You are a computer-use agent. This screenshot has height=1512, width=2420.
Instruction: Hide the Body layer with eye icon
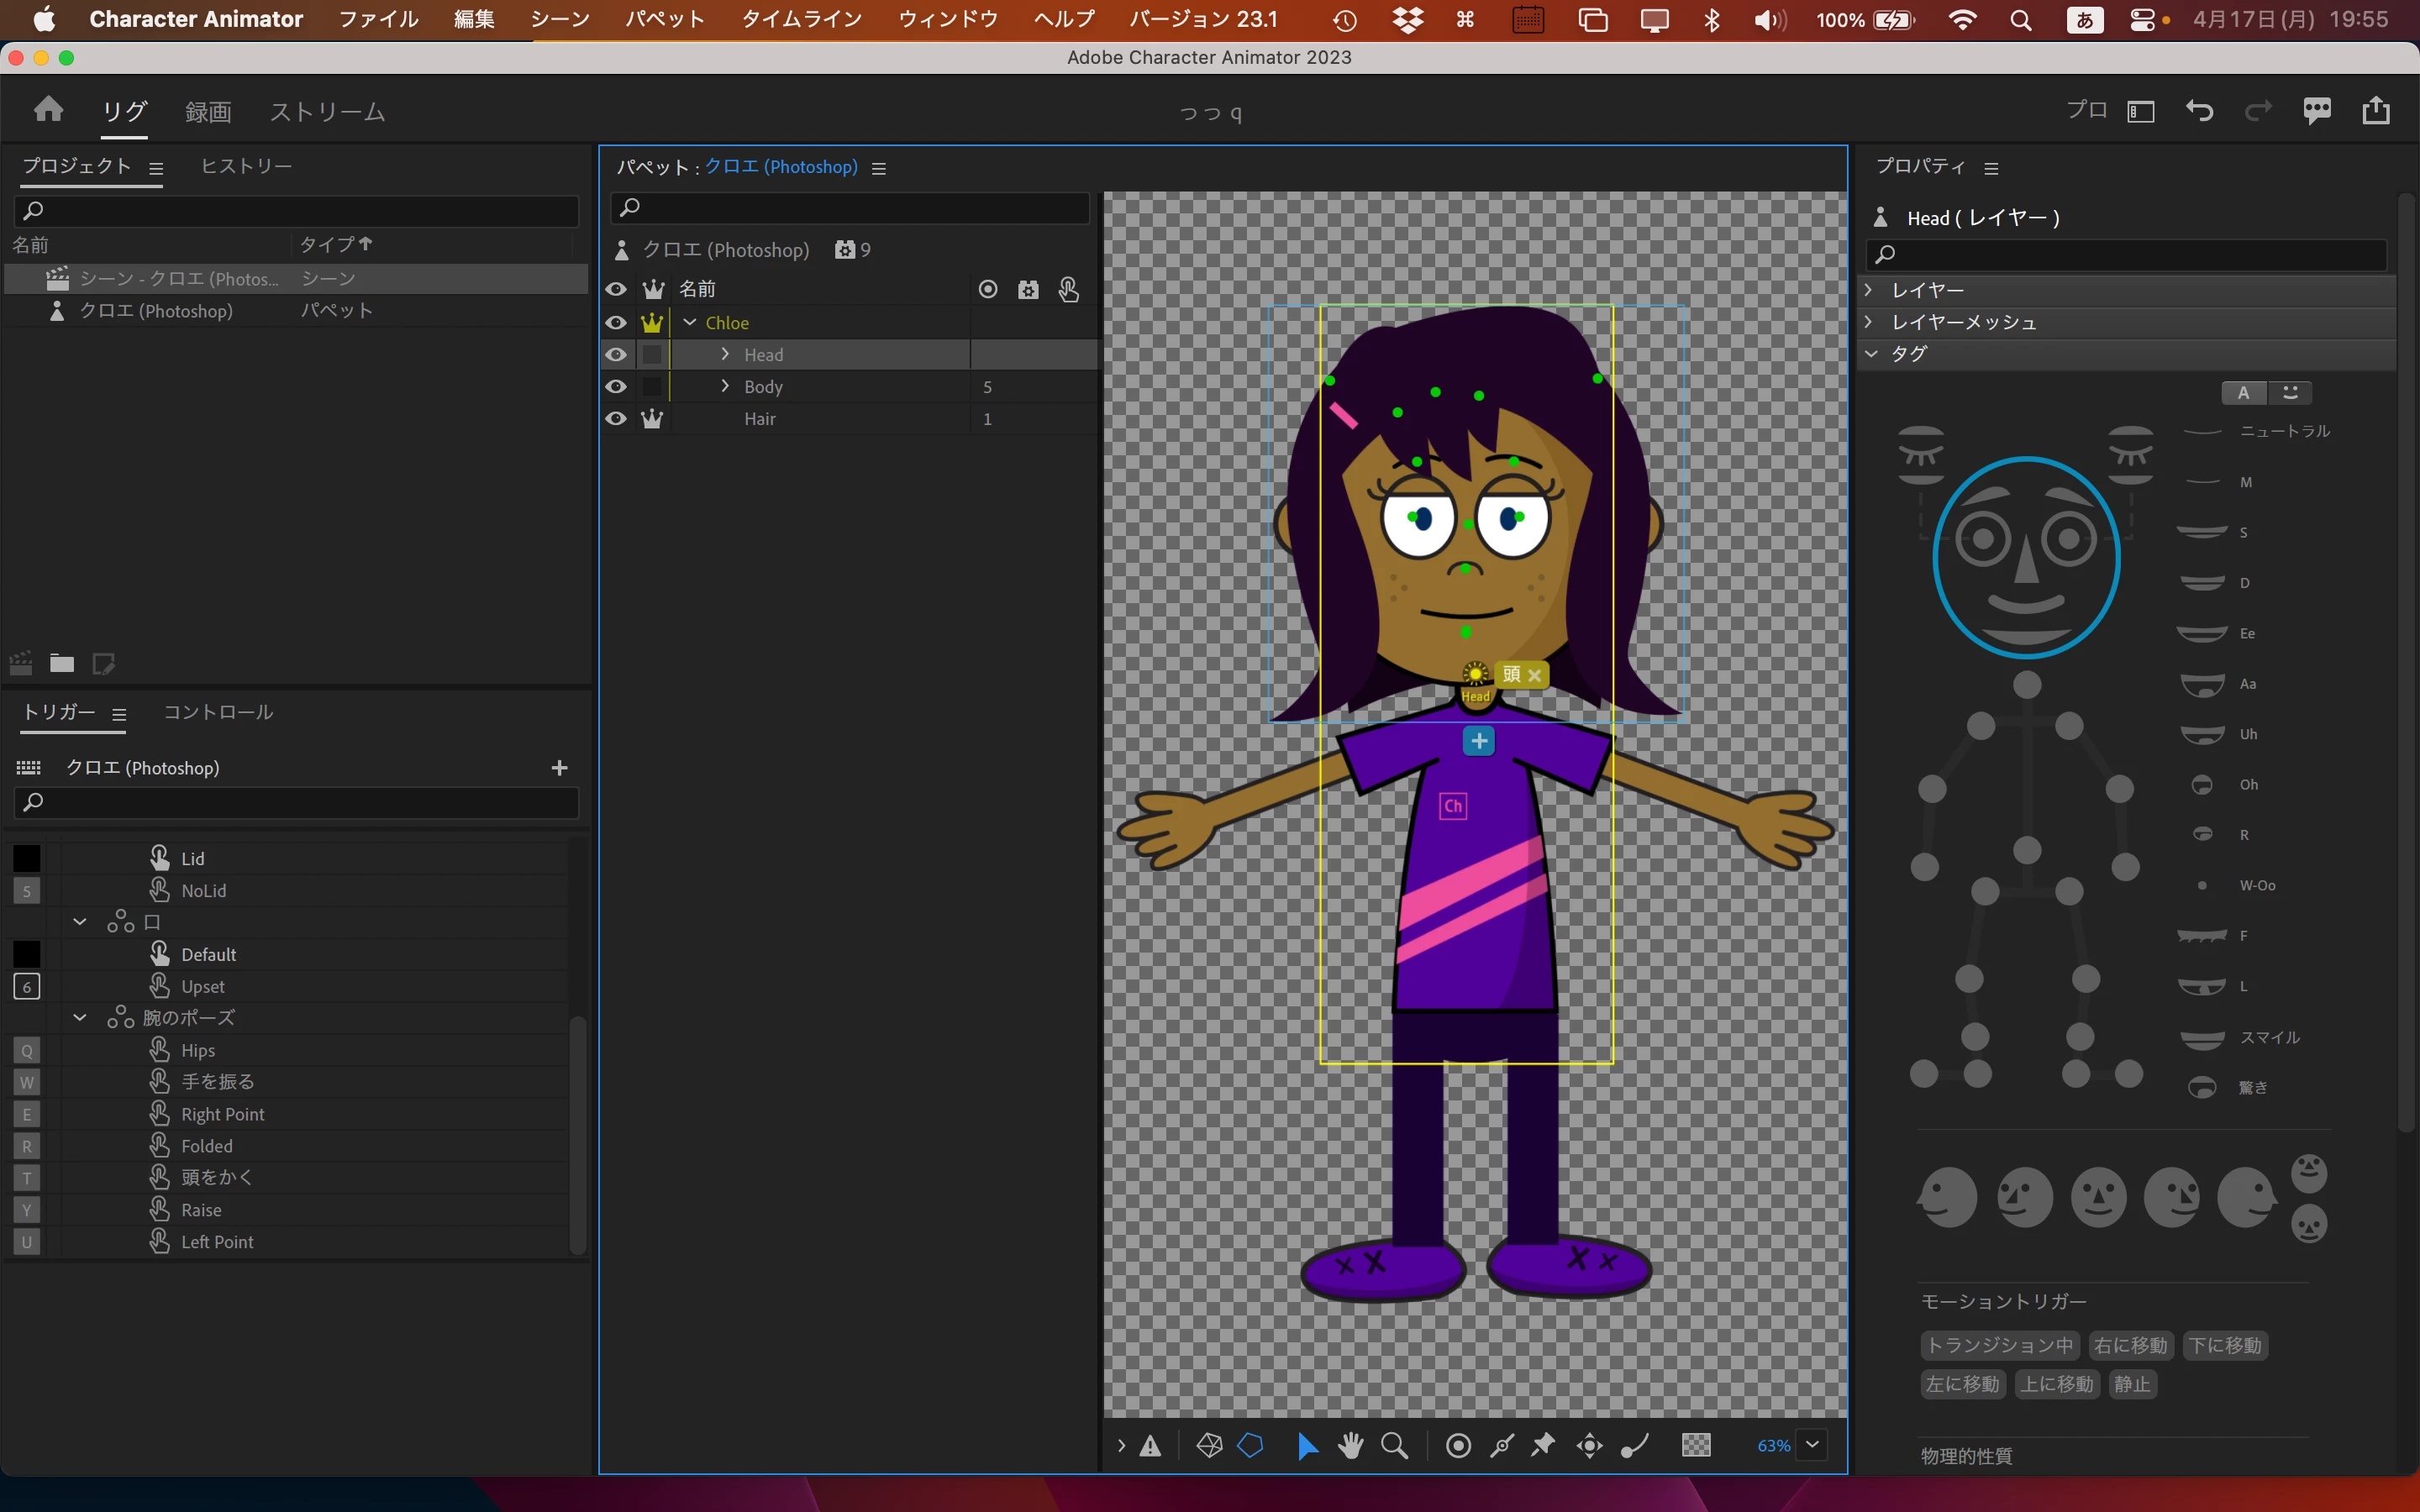pos(616,387)
